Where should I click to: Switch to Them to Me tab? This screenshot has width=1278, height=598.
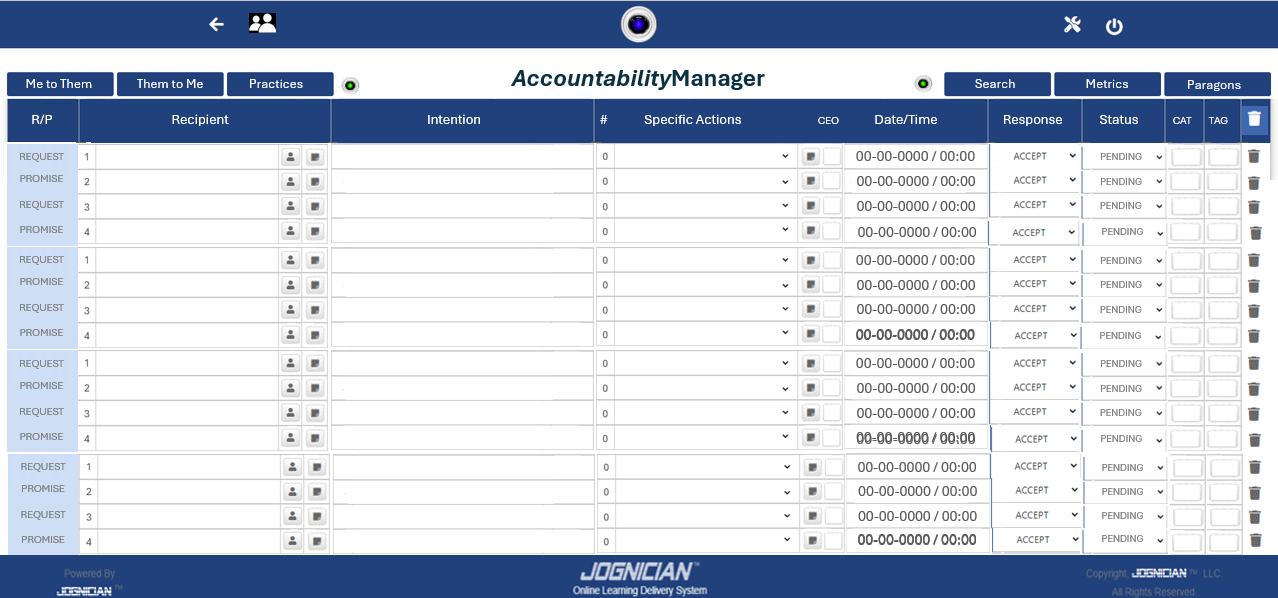pos(170,84)
